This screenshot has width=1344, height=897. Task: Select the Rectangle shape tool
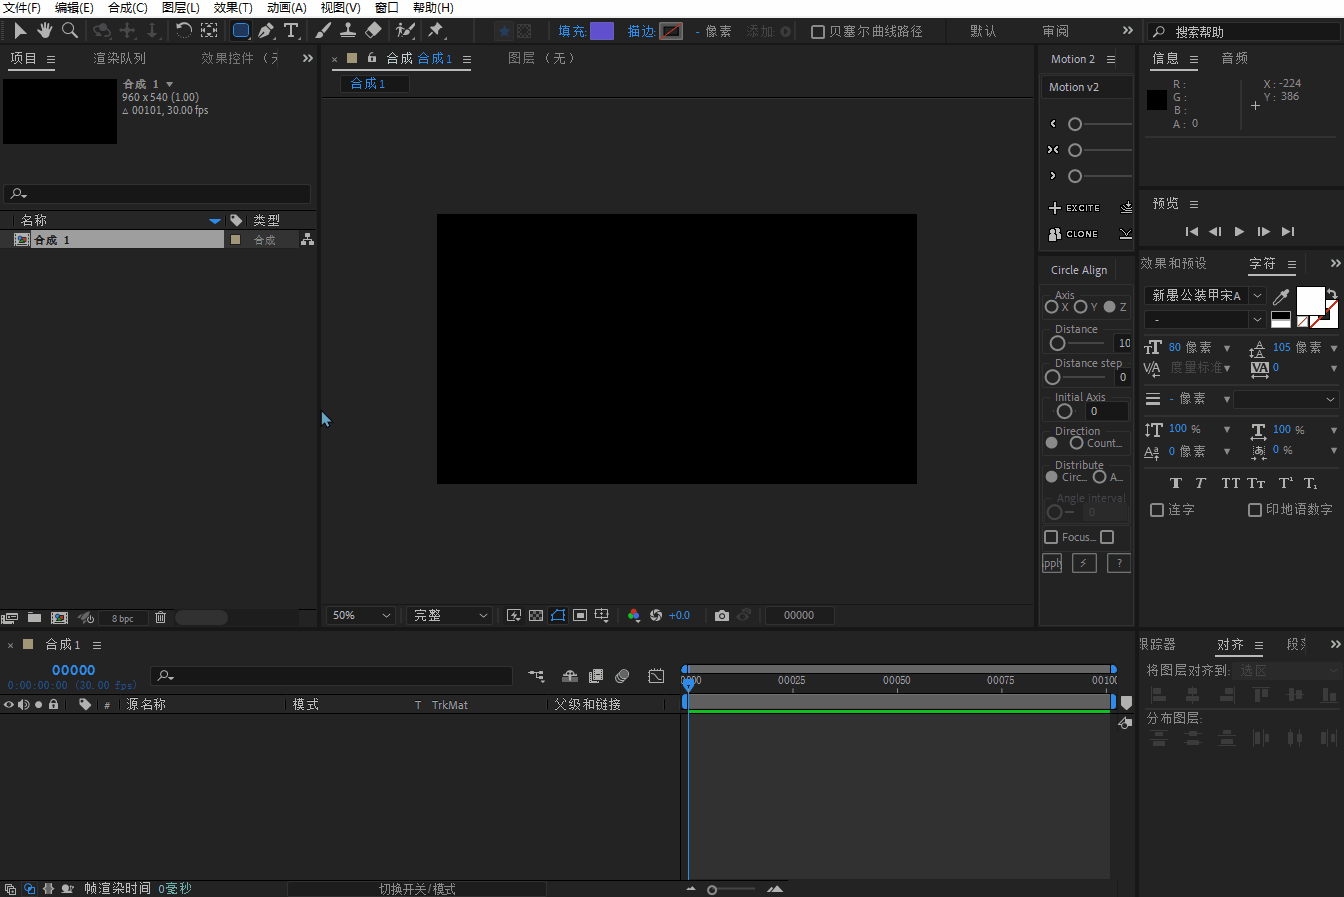[x=241, y=31]
